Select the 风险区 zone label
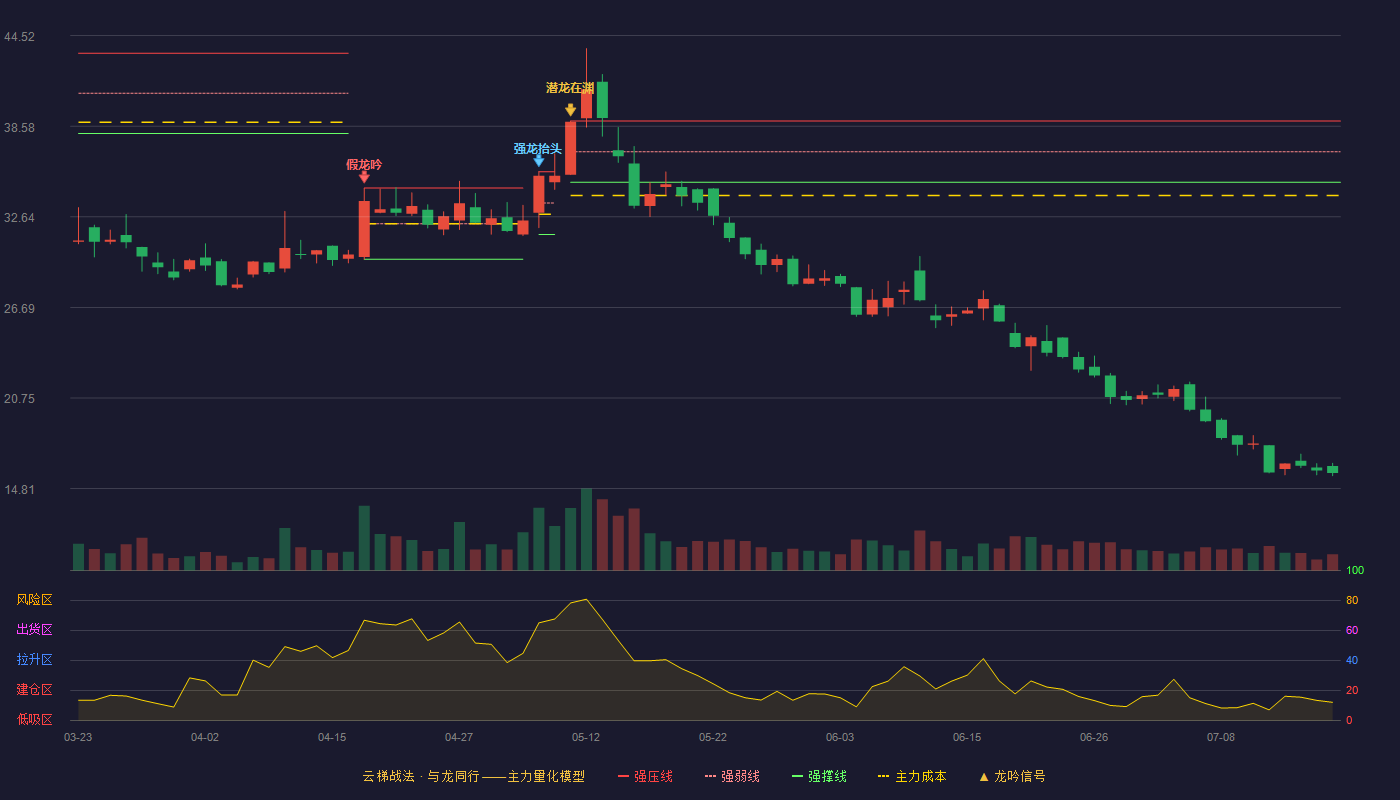1400x800 pixels. [34, 600]
